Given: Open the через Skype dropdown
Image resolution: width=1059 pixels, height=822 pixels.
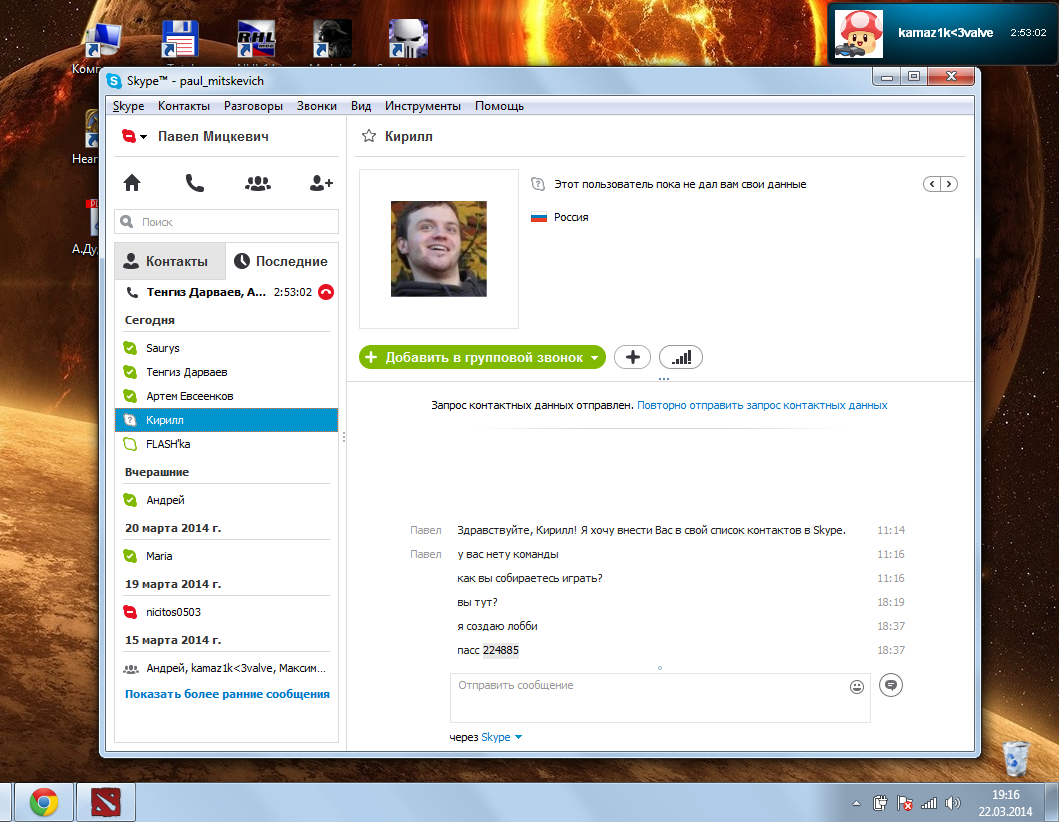Looking at the screenshot, I should pyautogui.click(x=501, y=737).
